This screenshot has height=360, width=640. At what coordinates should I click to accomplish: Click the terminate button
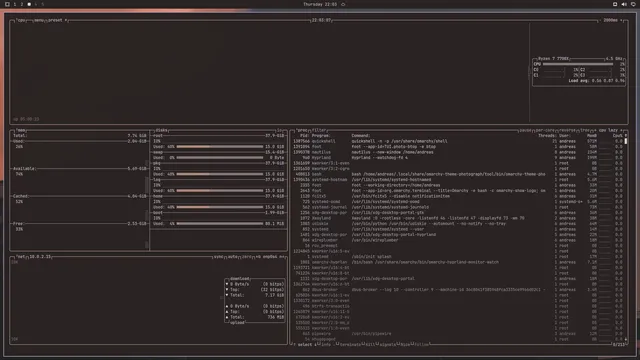click(349, 344)
